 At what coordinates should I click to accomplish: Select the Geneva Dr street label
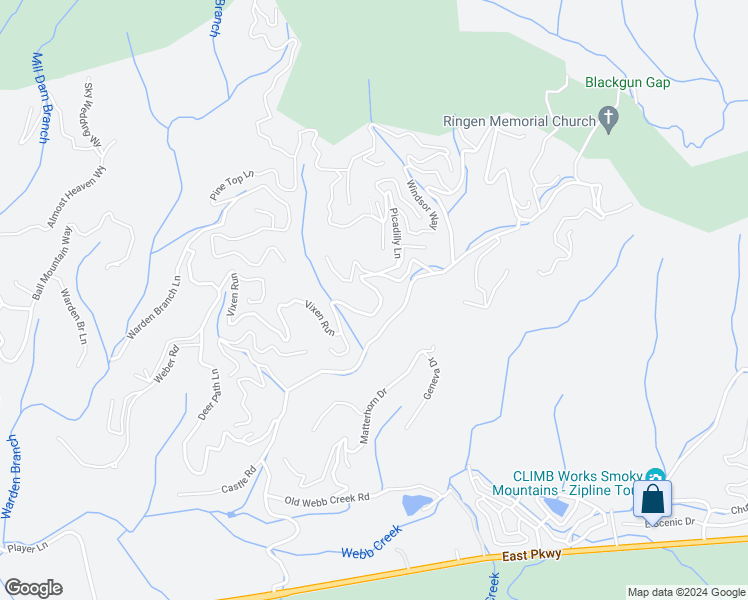[432, 378]
